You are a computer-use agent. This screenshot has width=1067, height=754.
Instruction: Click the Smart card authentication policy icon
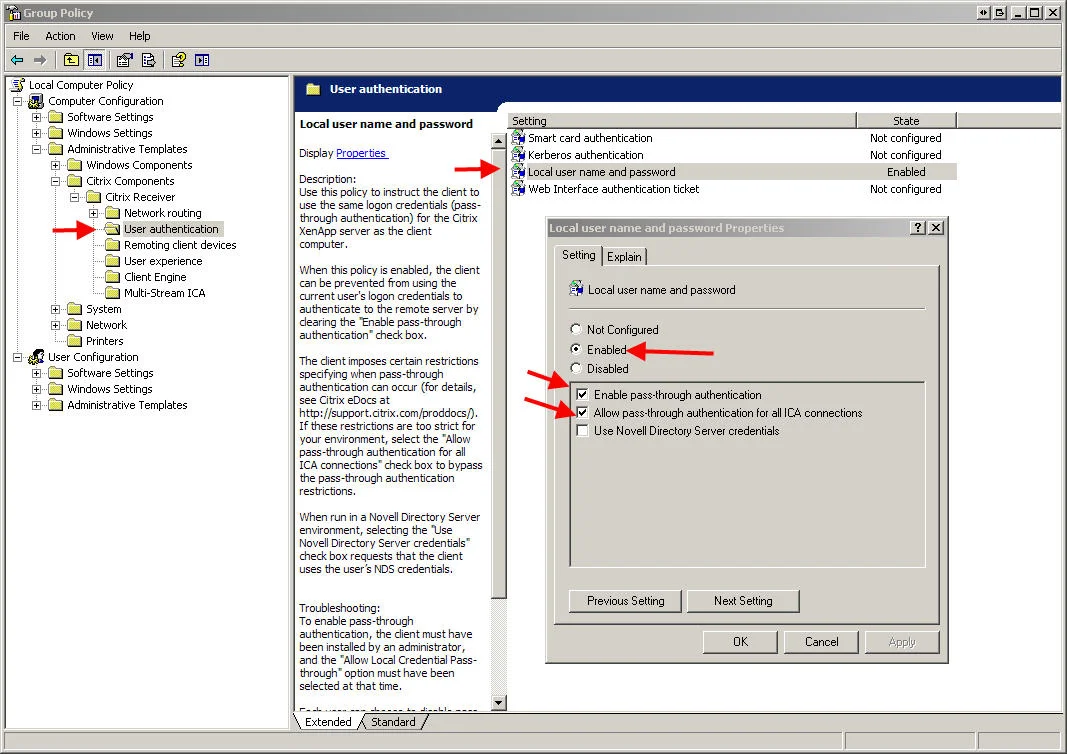(519, 138)
